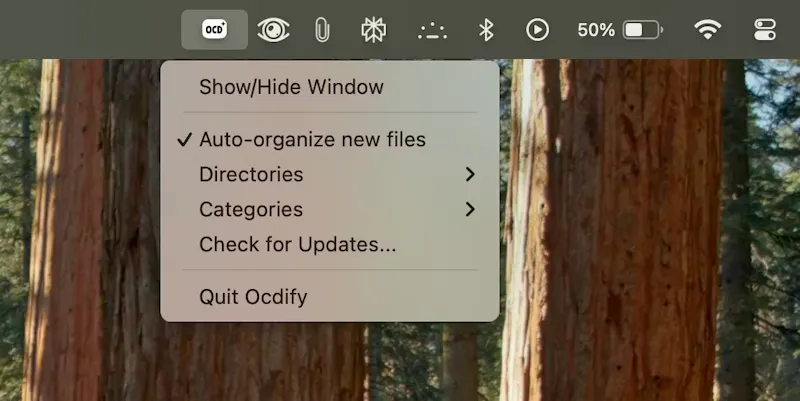Viewport: 800px width, 401px height.
Task: Open the Wi-Fi status menu
Action: point(707,30)
